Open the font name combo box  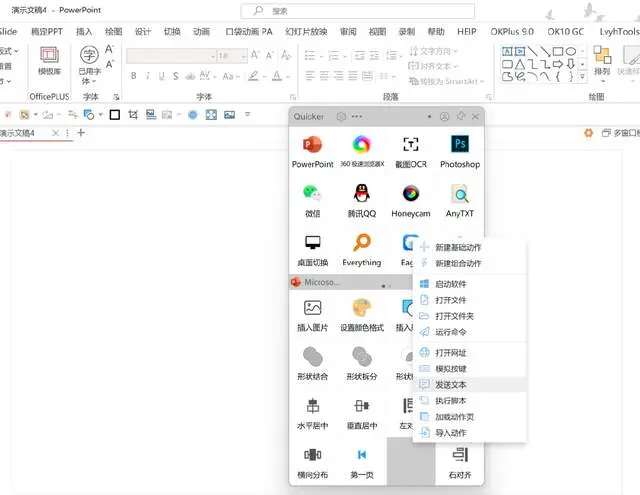coord(171,55)
